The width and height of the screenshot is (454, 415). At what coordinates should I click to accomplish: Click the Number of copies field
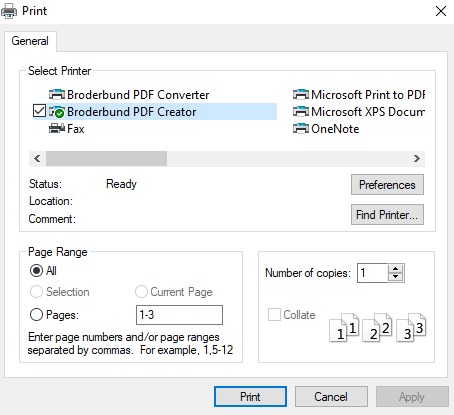(x=372, y=273)
